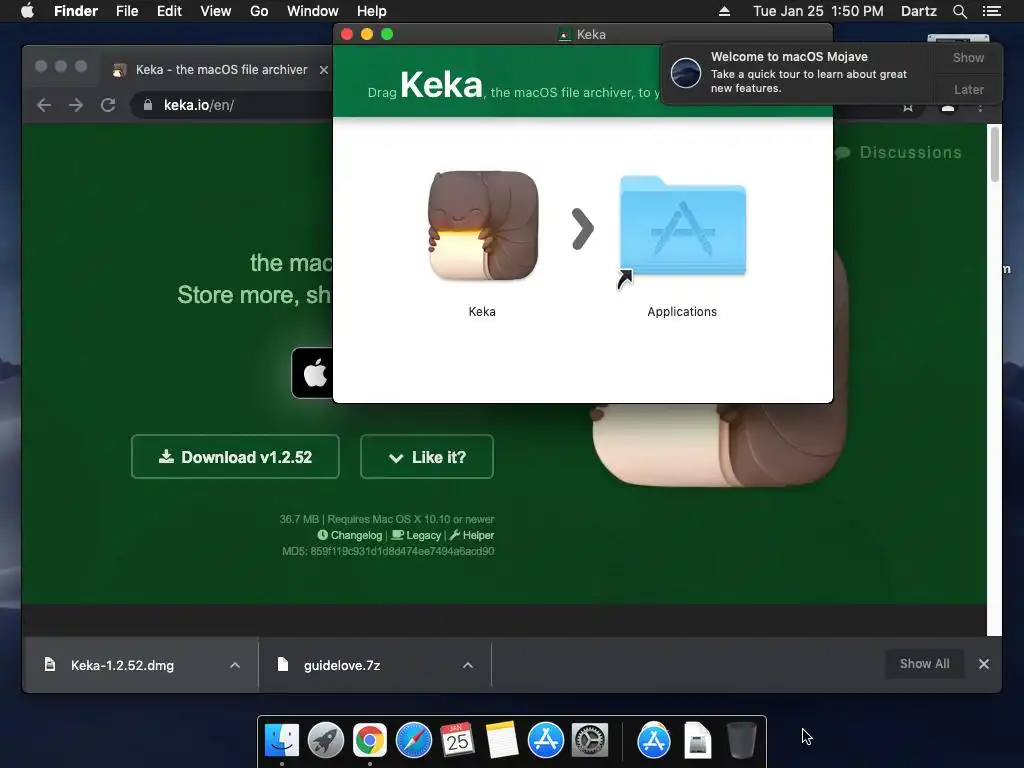Image resolution: width=1024 pixels, height=768 pixels.
Task: Click the Keka-1.2.52.dmg file icon
Action: [x=50, y=665]
